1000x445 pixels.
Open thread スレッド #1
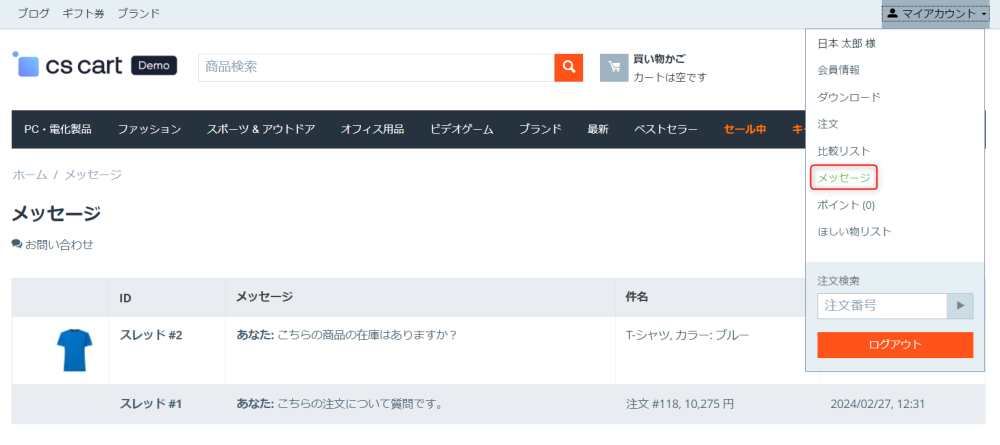(x=151, y=404)
